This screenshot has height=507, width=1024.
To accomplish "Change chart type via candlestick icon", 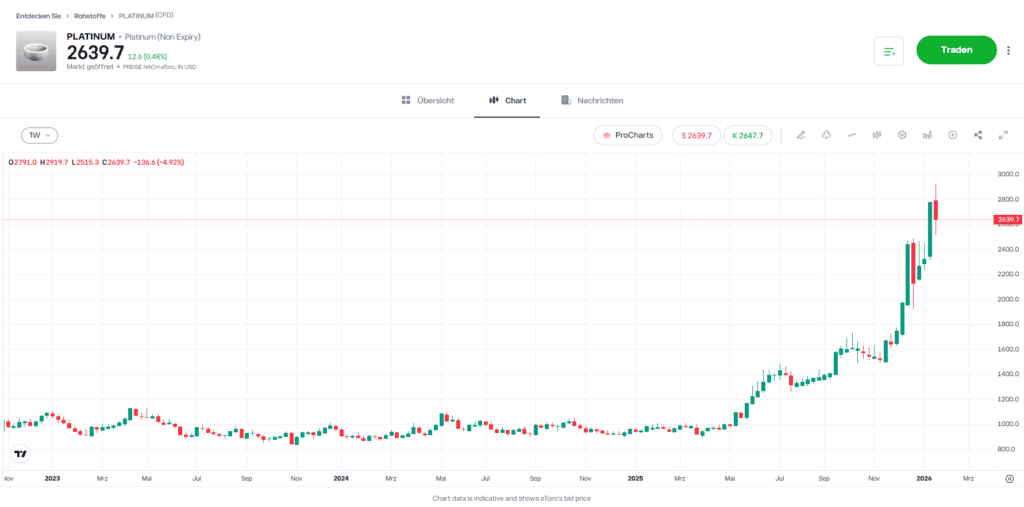I will point(877,135).
